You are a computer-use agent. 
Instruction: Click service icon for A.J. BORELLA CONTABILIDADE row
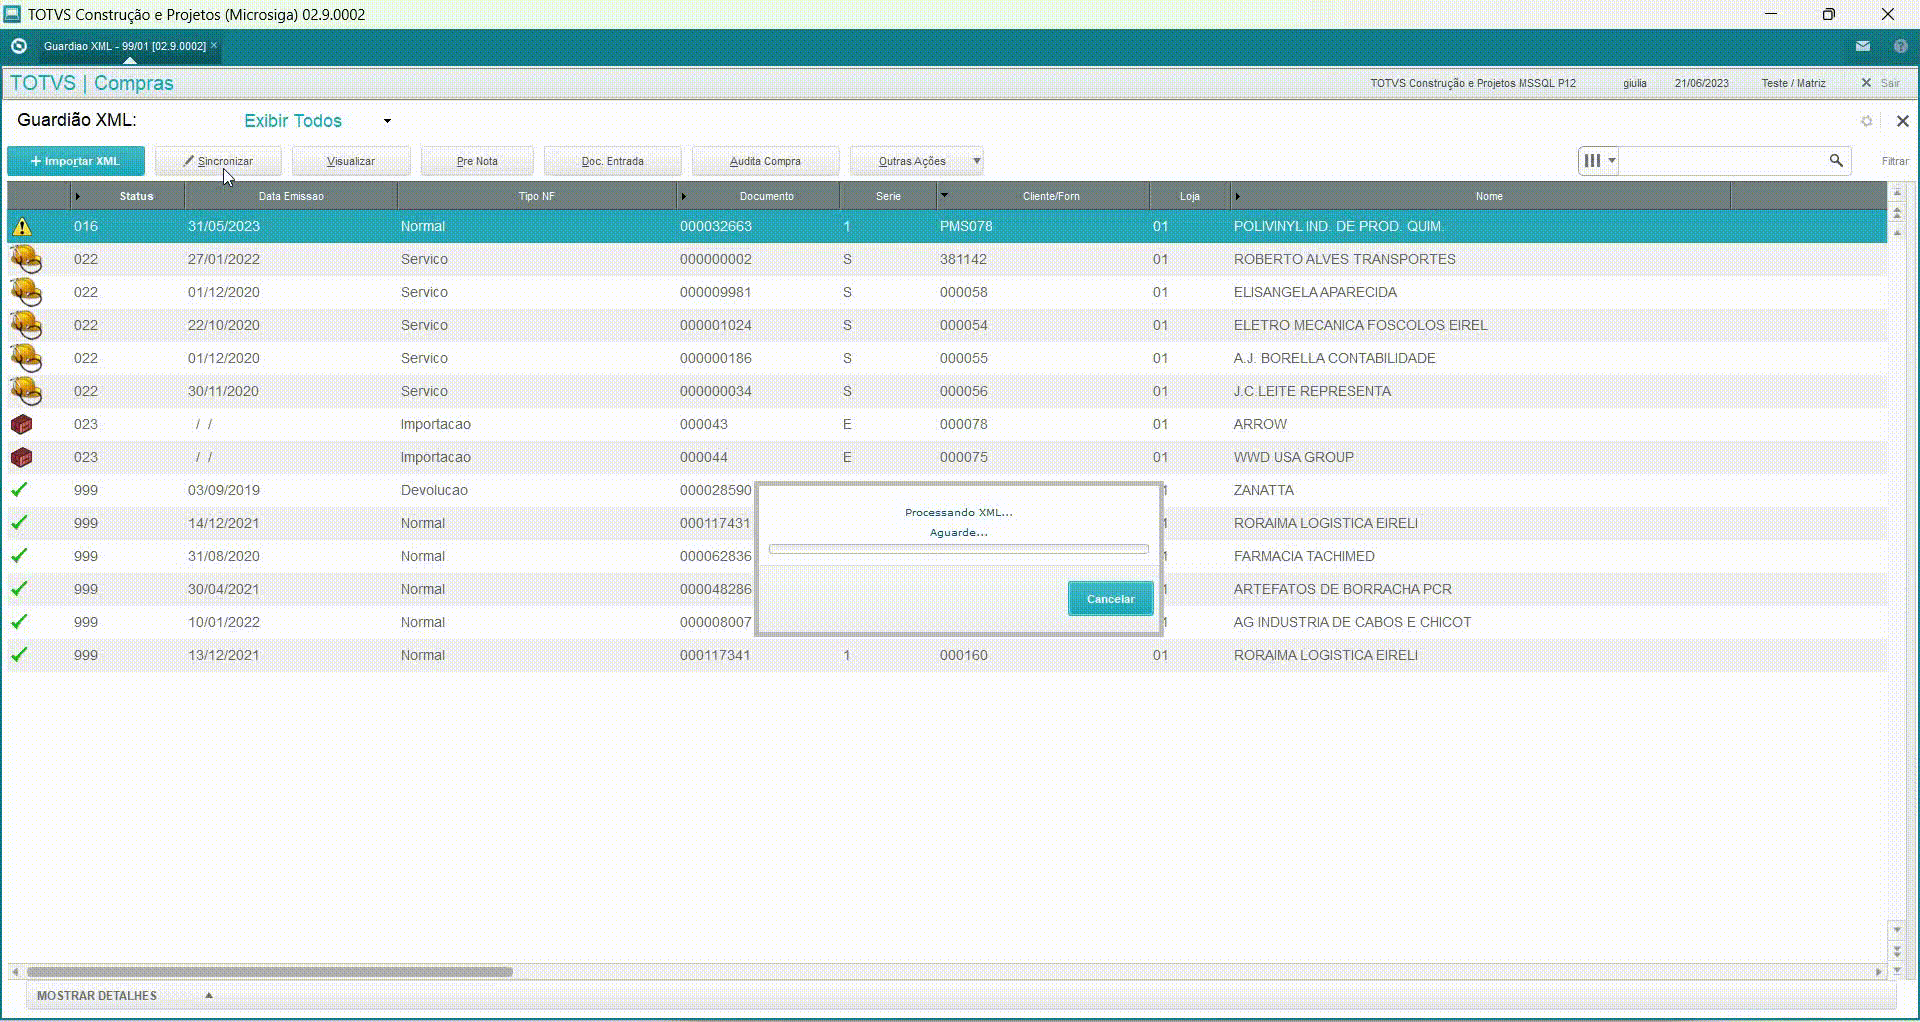pos(26,358)
